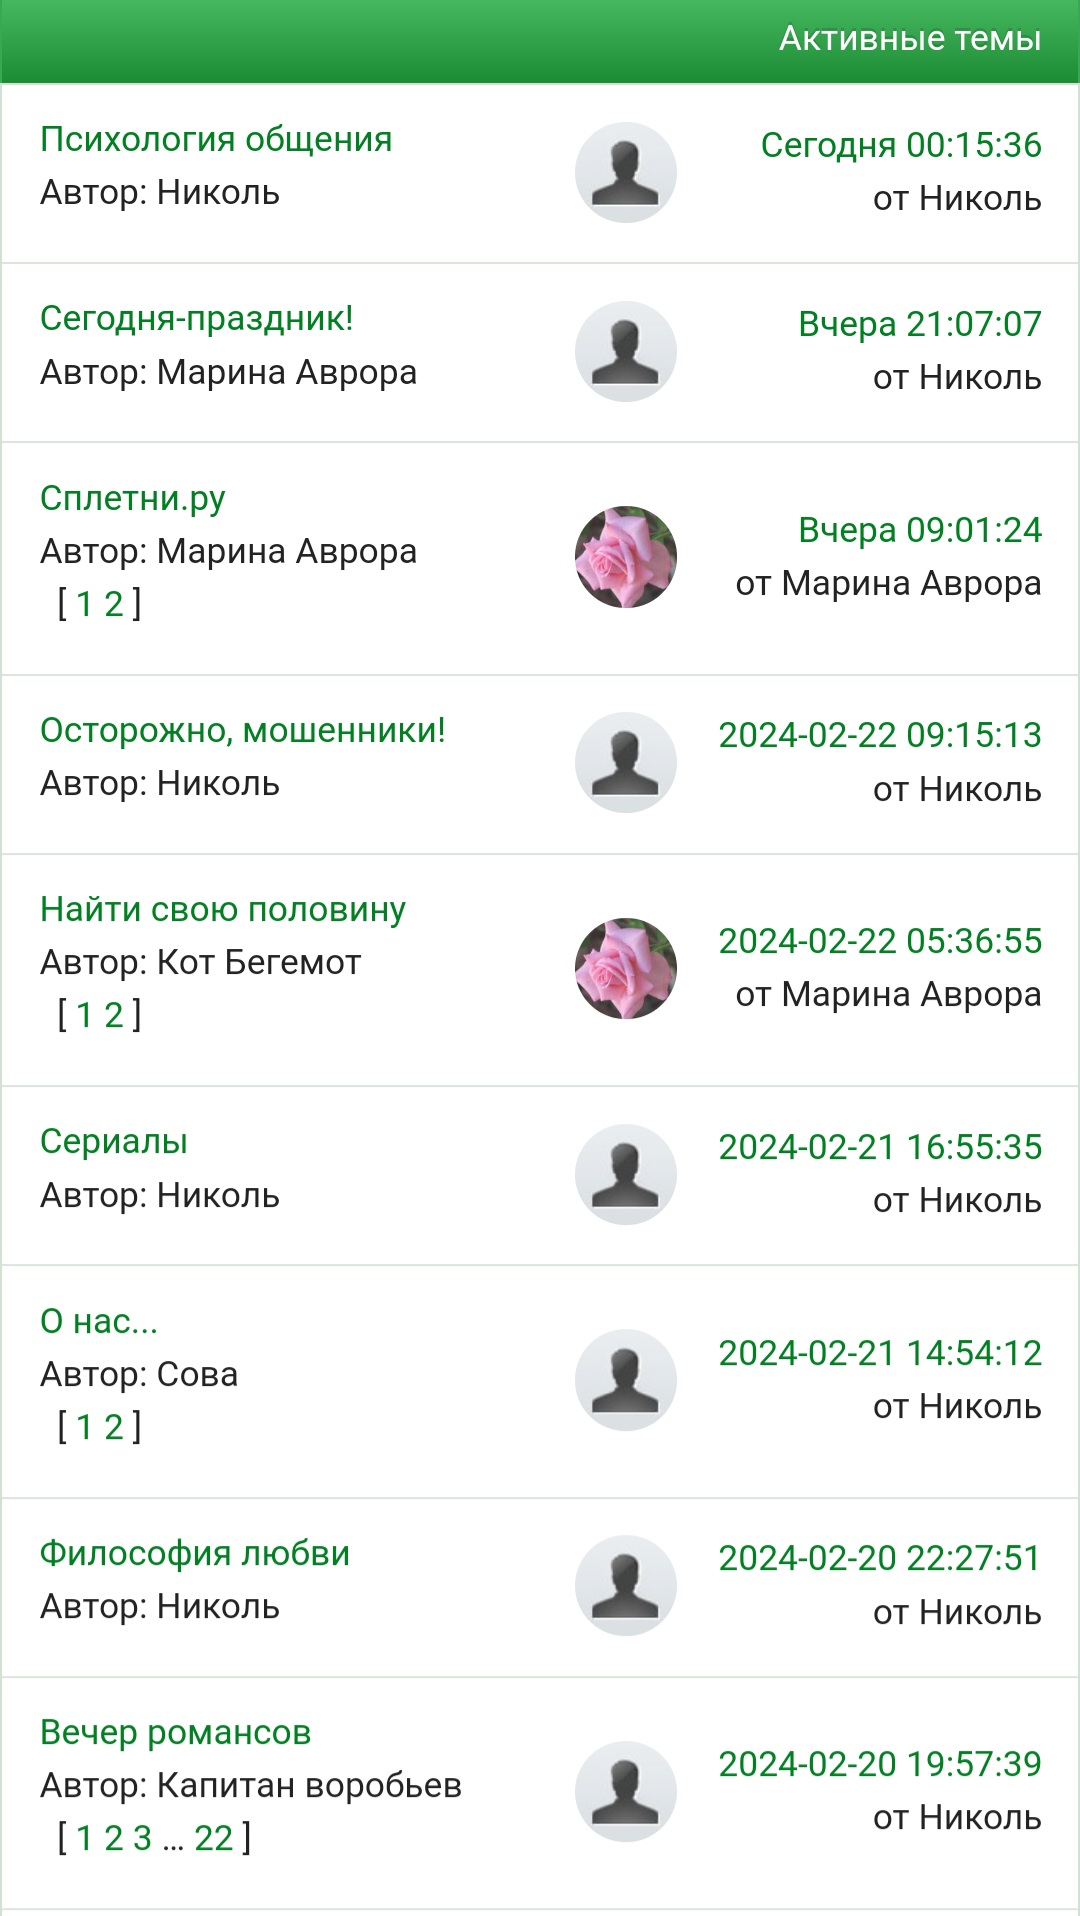The width and height of the screenshot is (1080, 1916).
Task: Open the Осторожно, мошенники! topic
Action: pos(243,730)
